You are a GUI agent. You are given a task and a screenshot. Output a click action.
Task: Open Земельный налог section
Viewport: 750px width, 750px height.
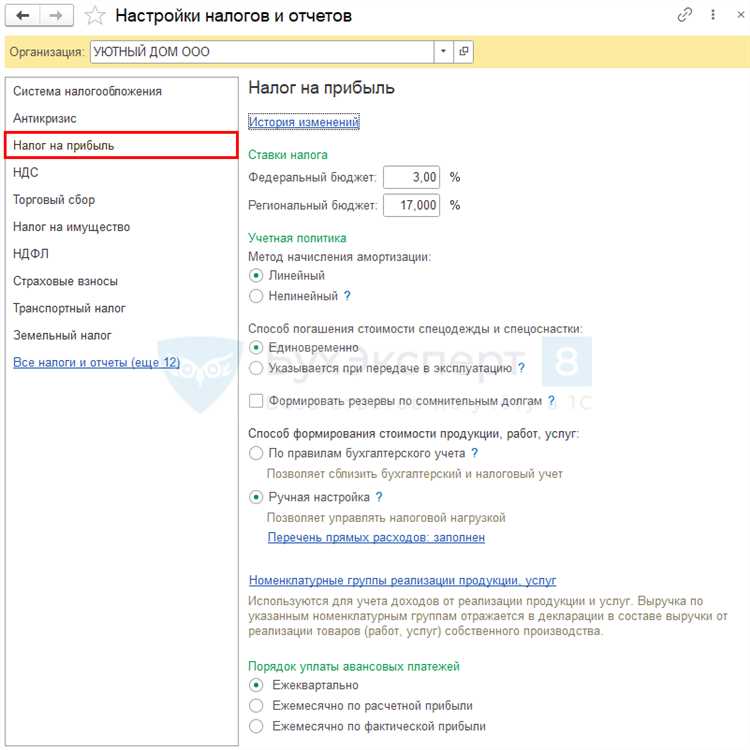pos(121,335)
